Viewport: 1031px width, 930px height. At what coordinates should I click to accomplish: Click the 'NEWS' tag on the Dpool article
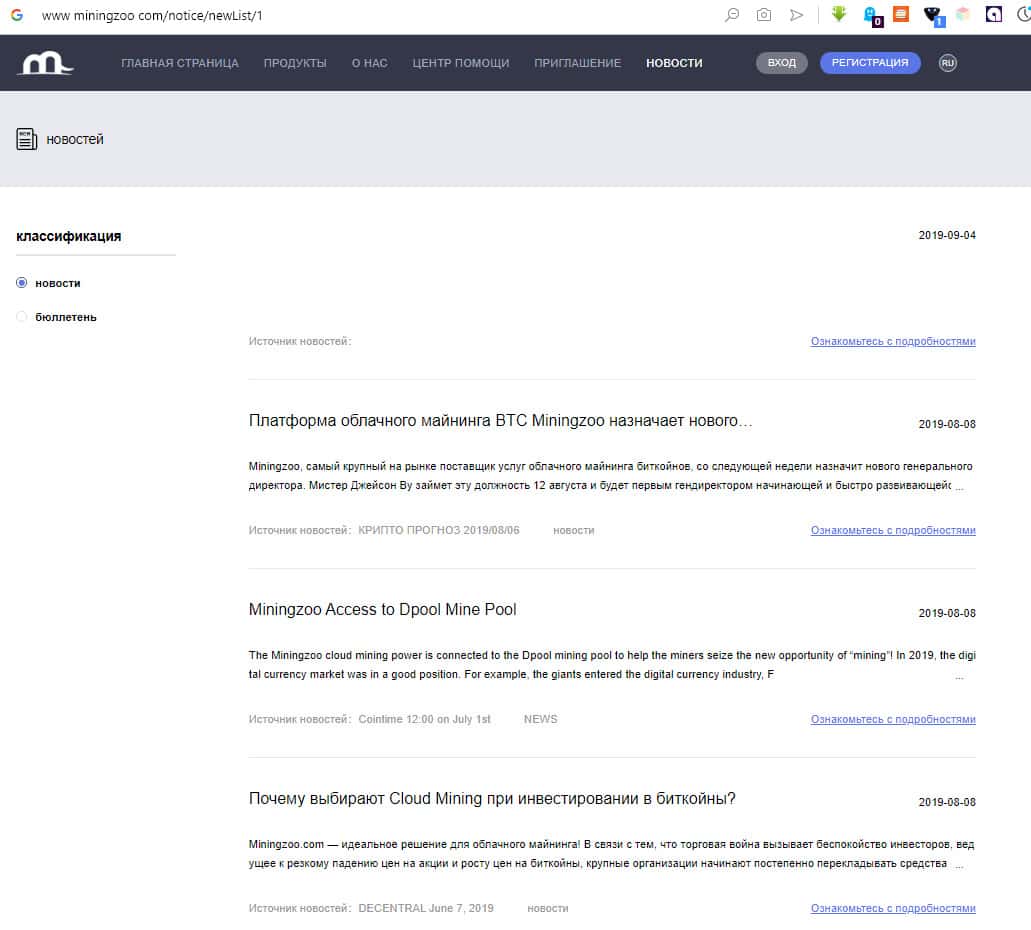coord(540,720)
